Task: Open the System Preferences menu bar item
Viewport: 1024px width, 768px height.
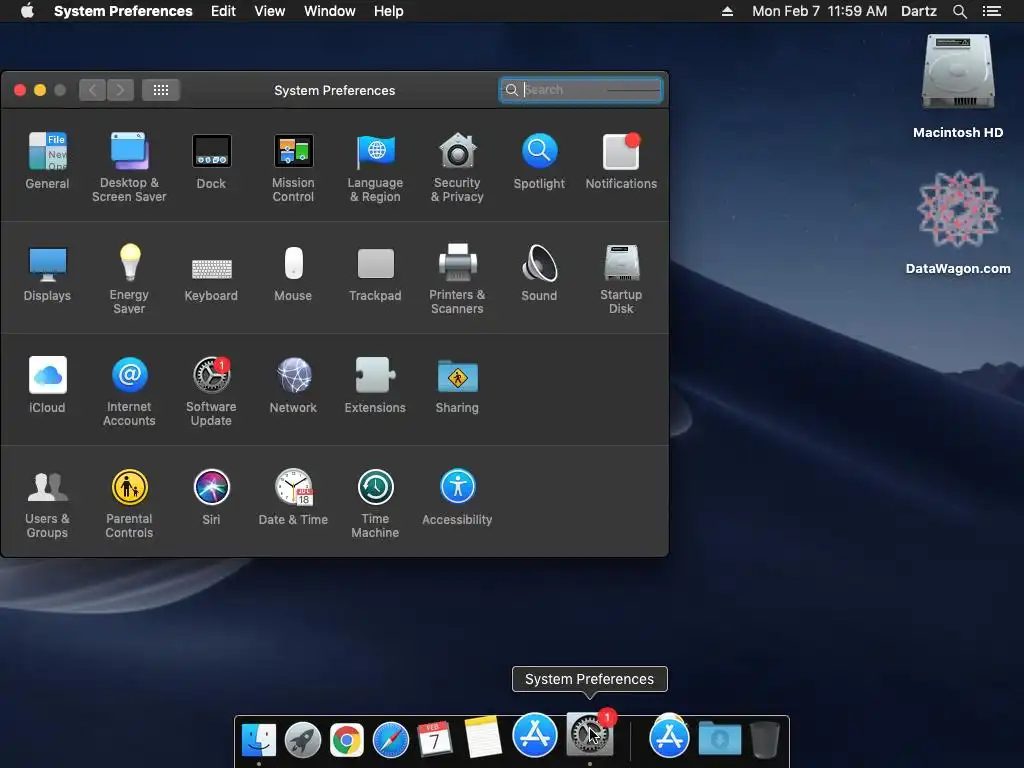Action: click(123, 11)
